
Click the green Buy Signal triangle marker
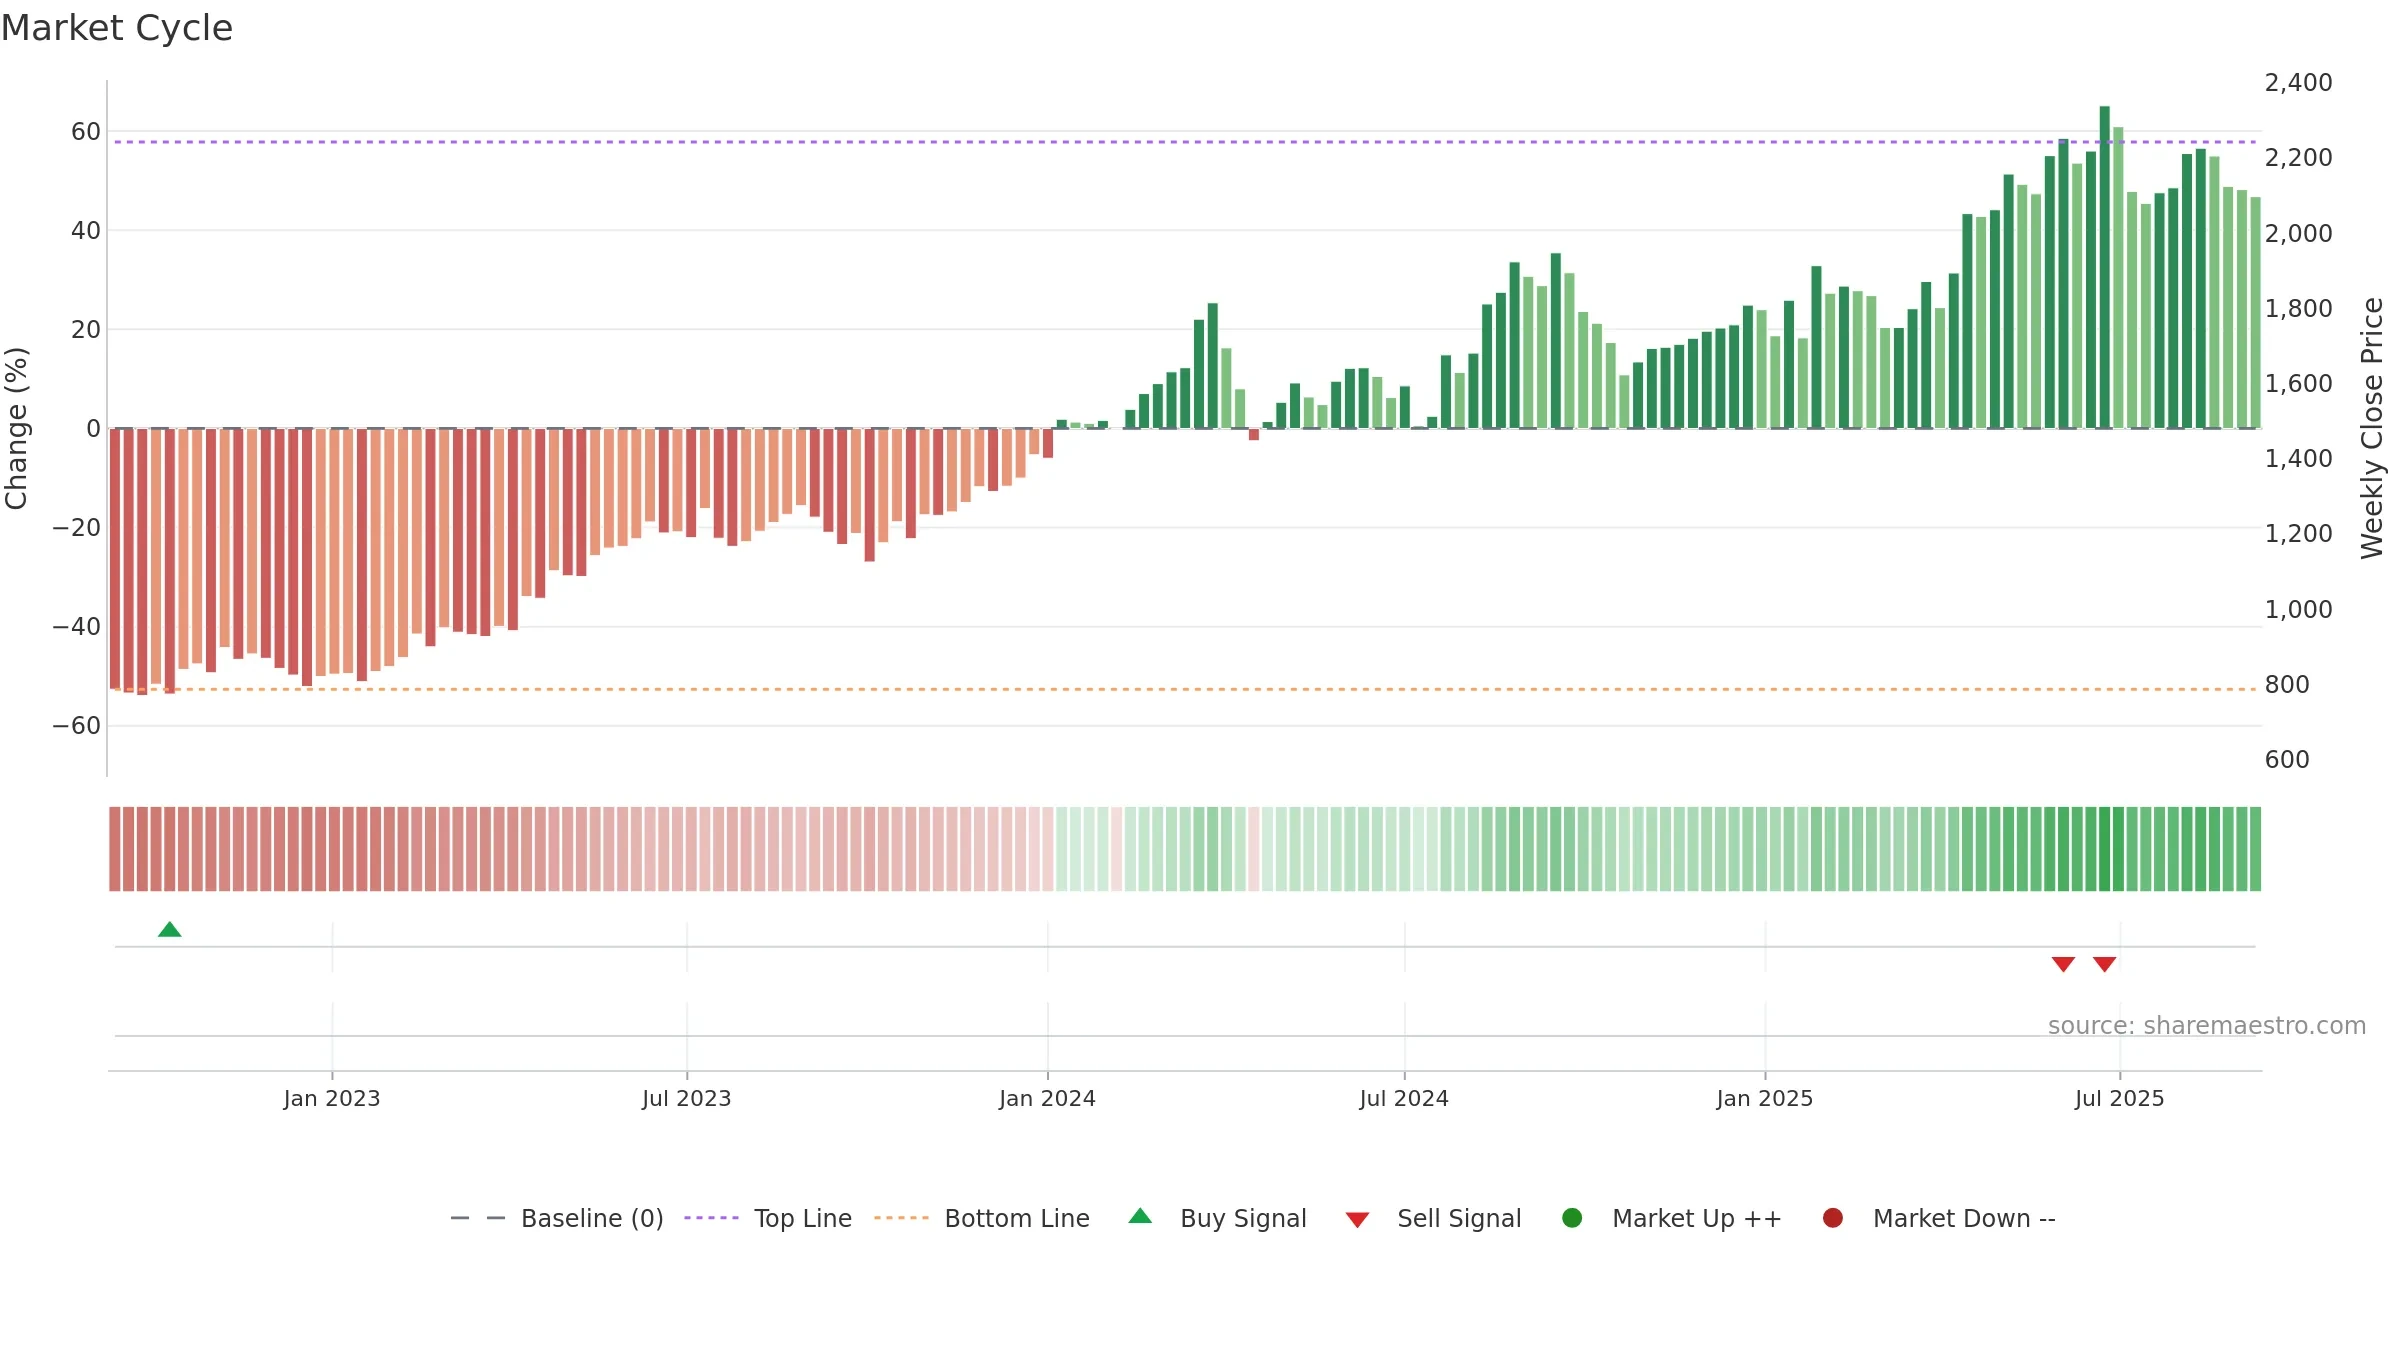[x=170, y=930]
